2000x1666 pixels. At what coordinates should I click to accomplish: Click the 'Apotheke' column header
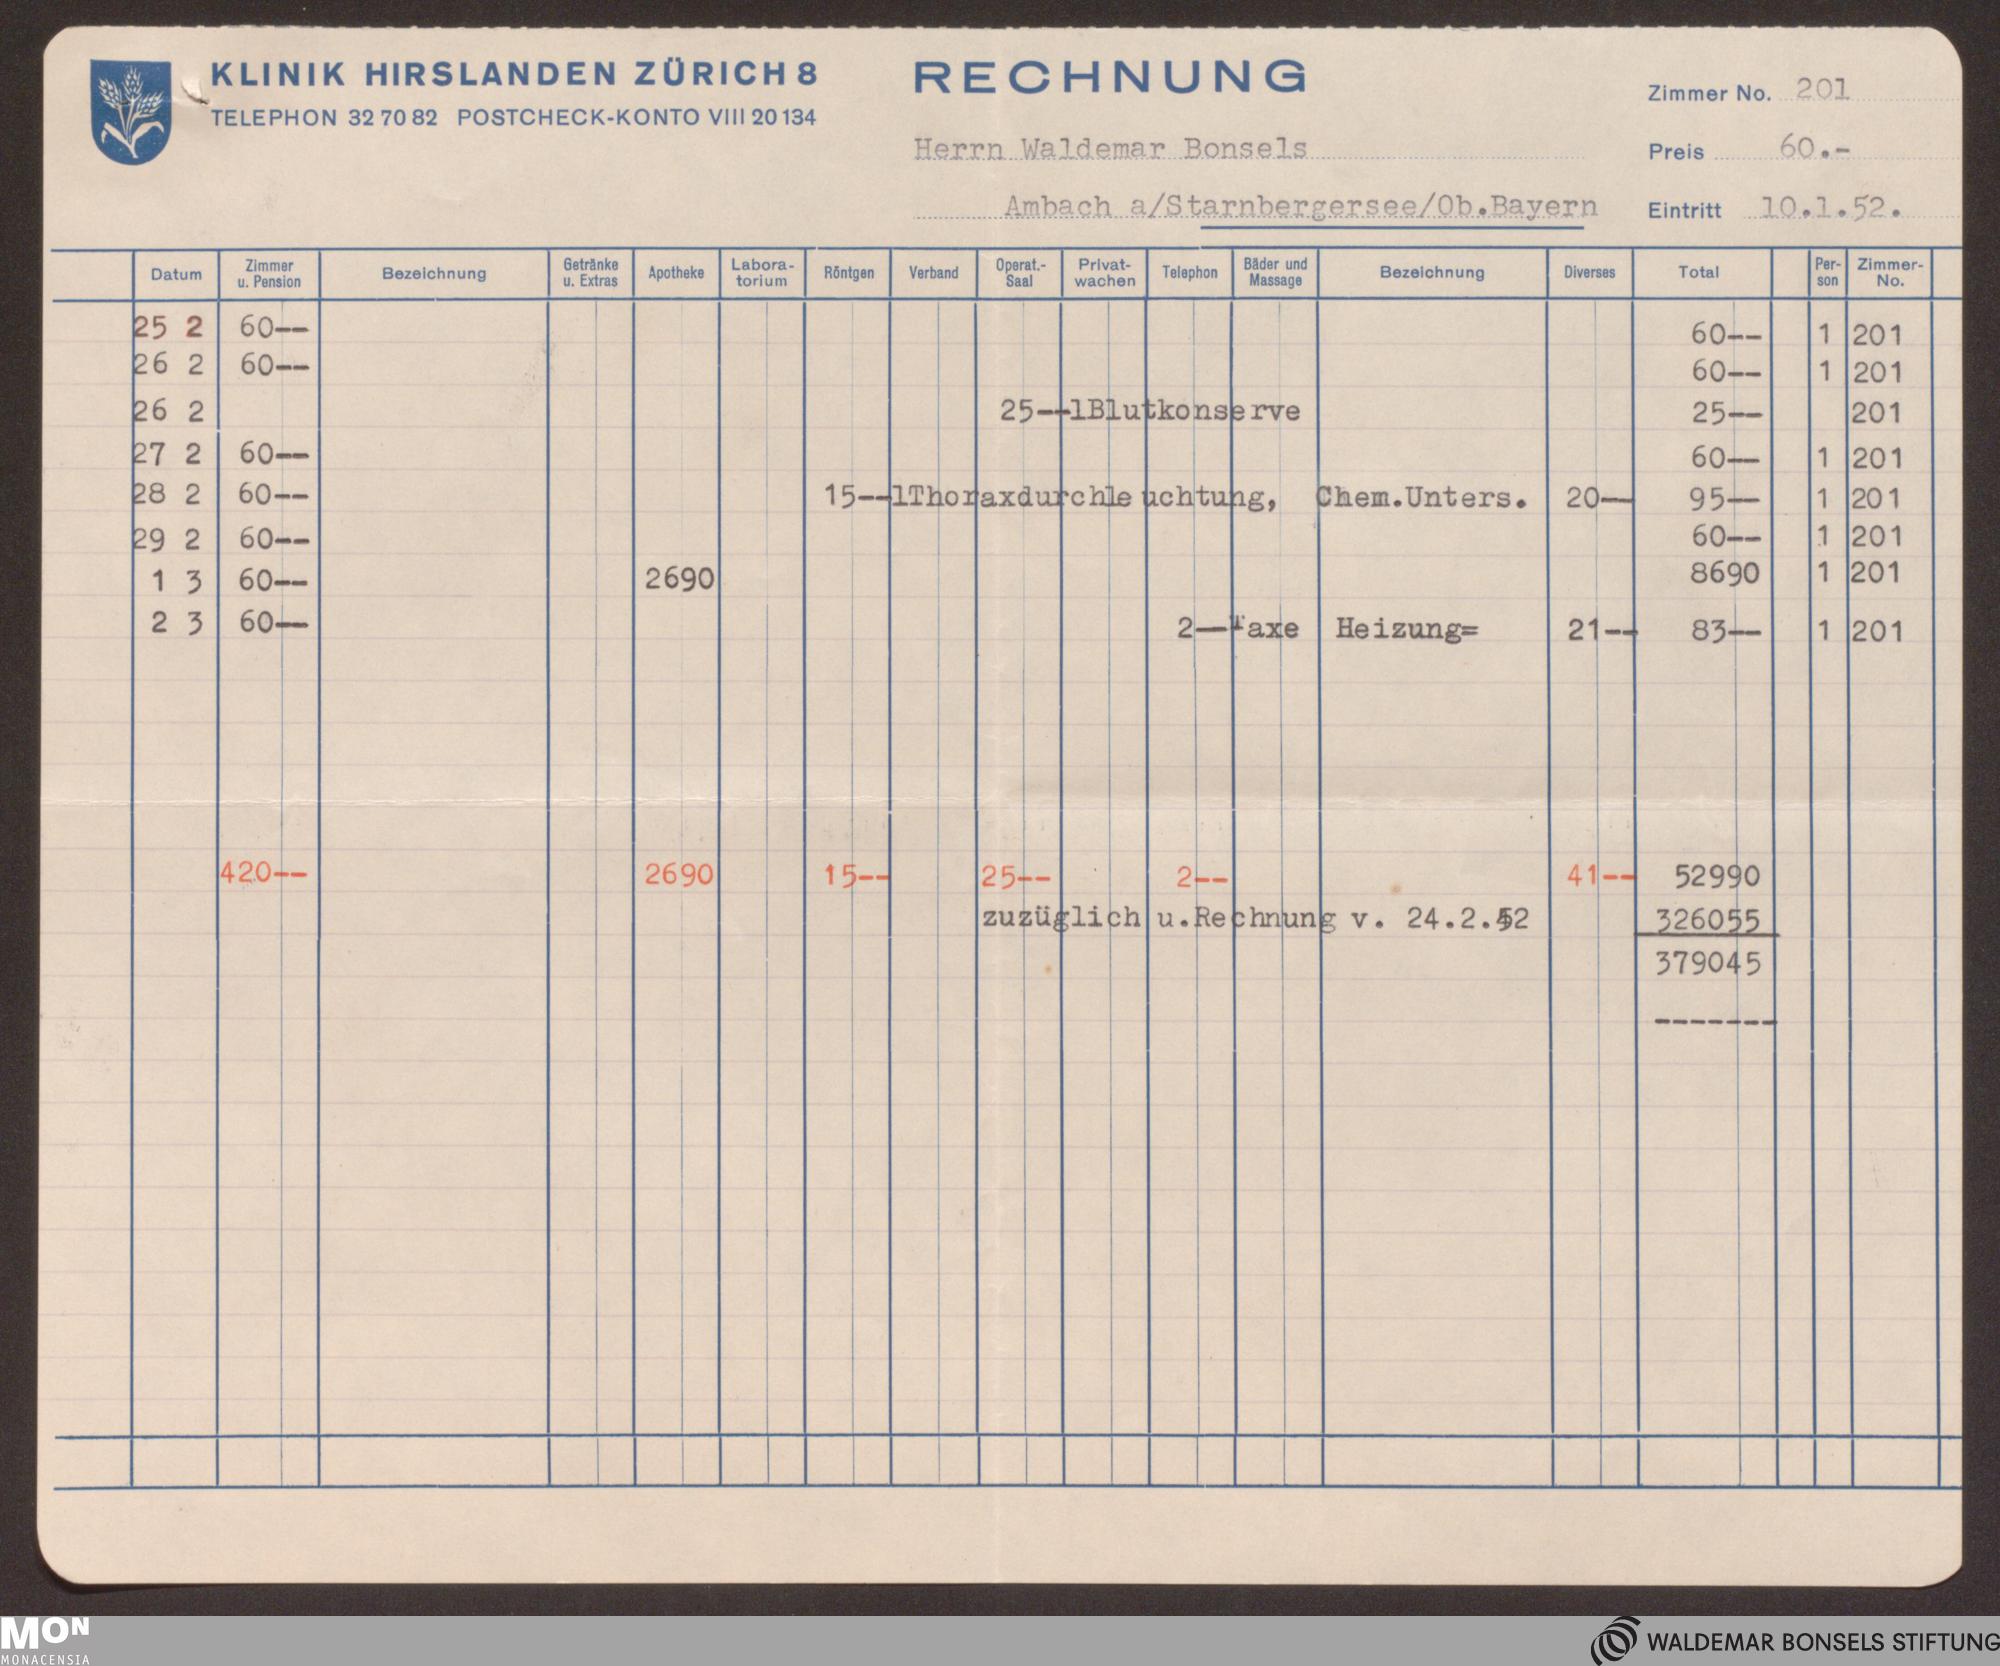pyautogui.click(x=676, y=273)
